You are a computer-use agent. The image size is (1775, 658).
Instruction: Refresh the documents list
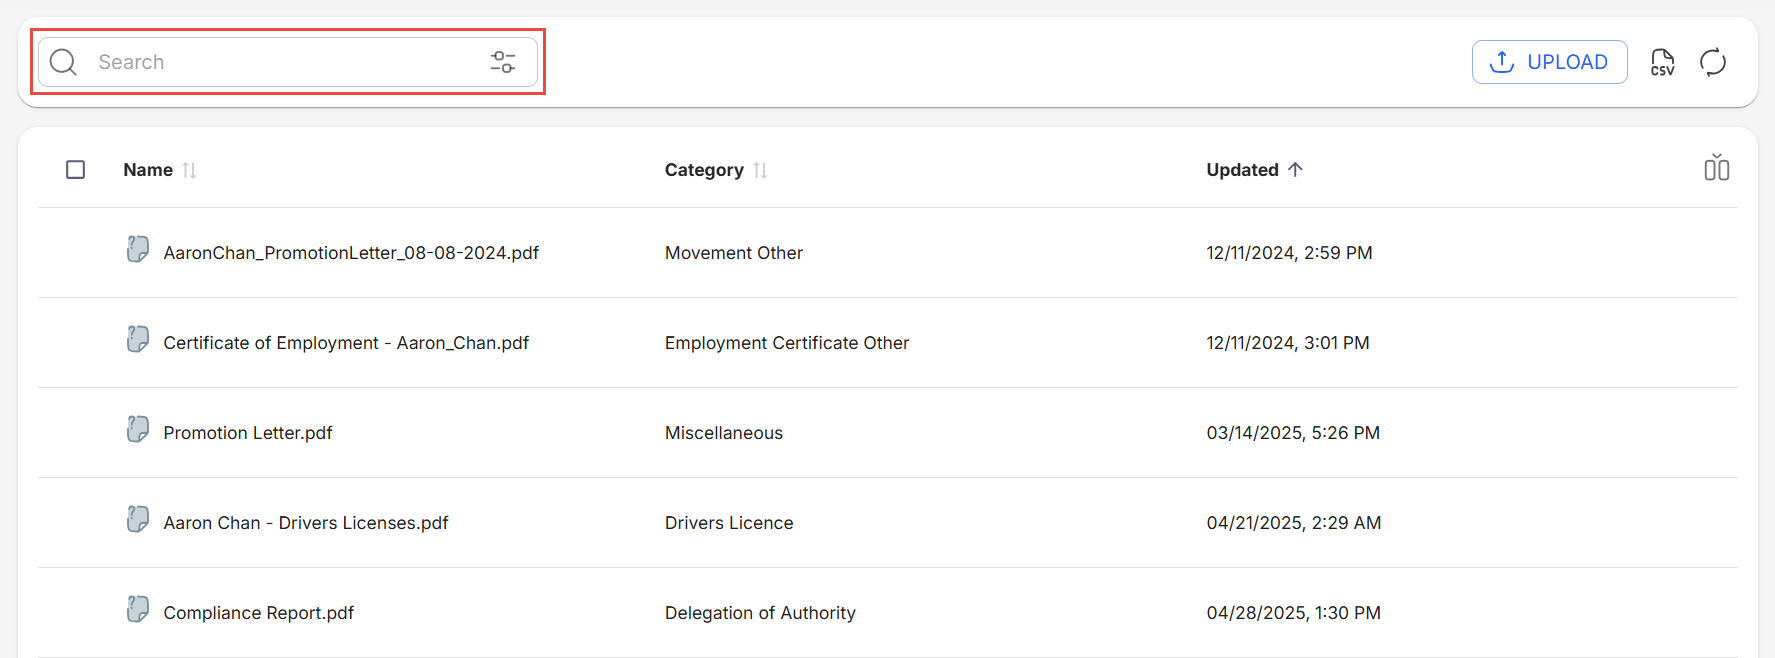tap(1713, 62)
